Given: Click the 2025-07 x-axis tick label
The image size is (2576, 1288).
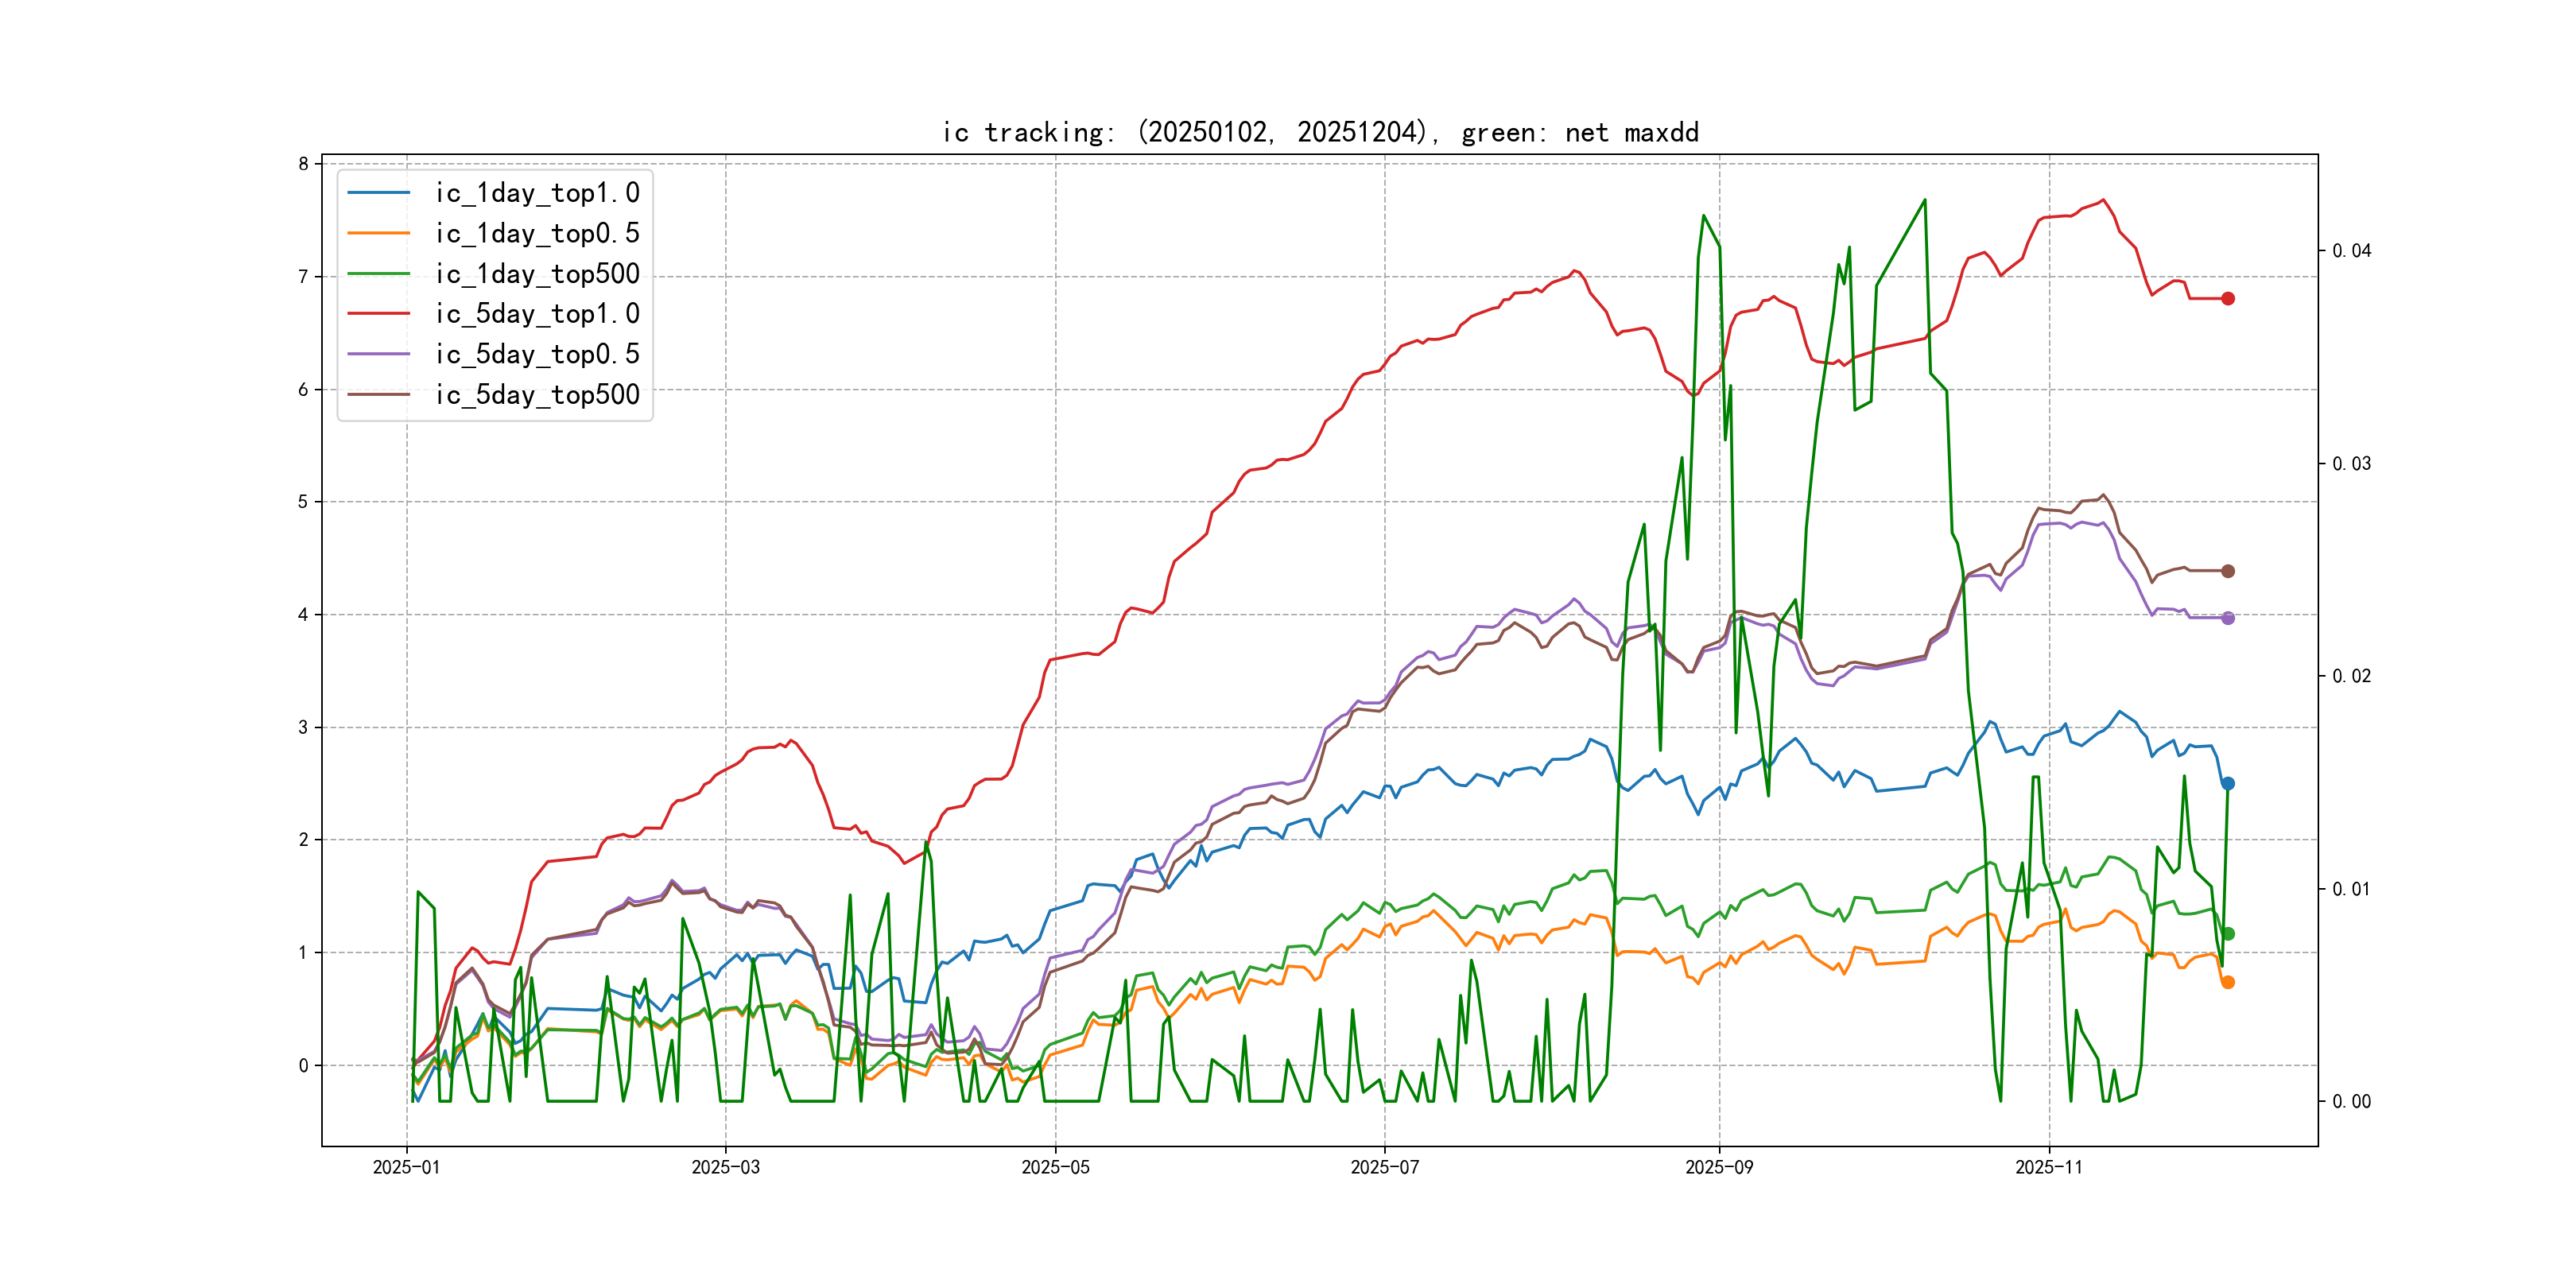Looking at the screenshot, I should point(1384,1167).
